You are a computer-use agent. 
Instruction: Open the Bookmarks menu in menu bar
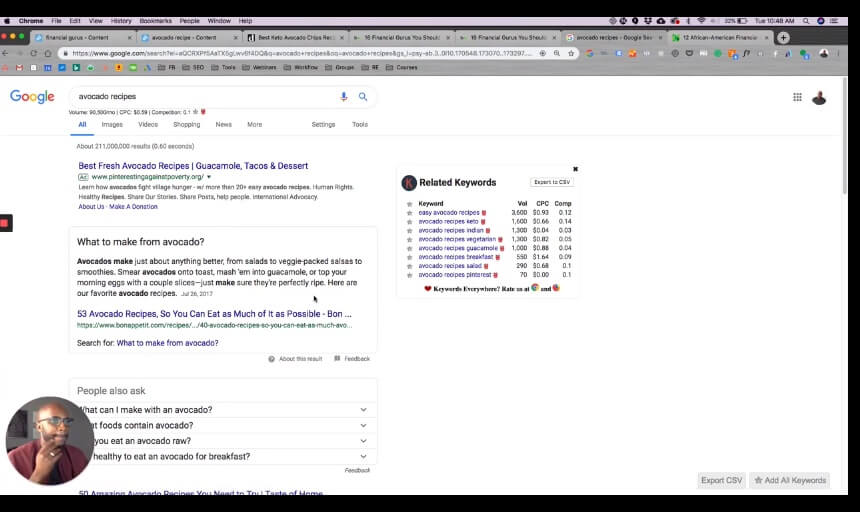[155, 21]
